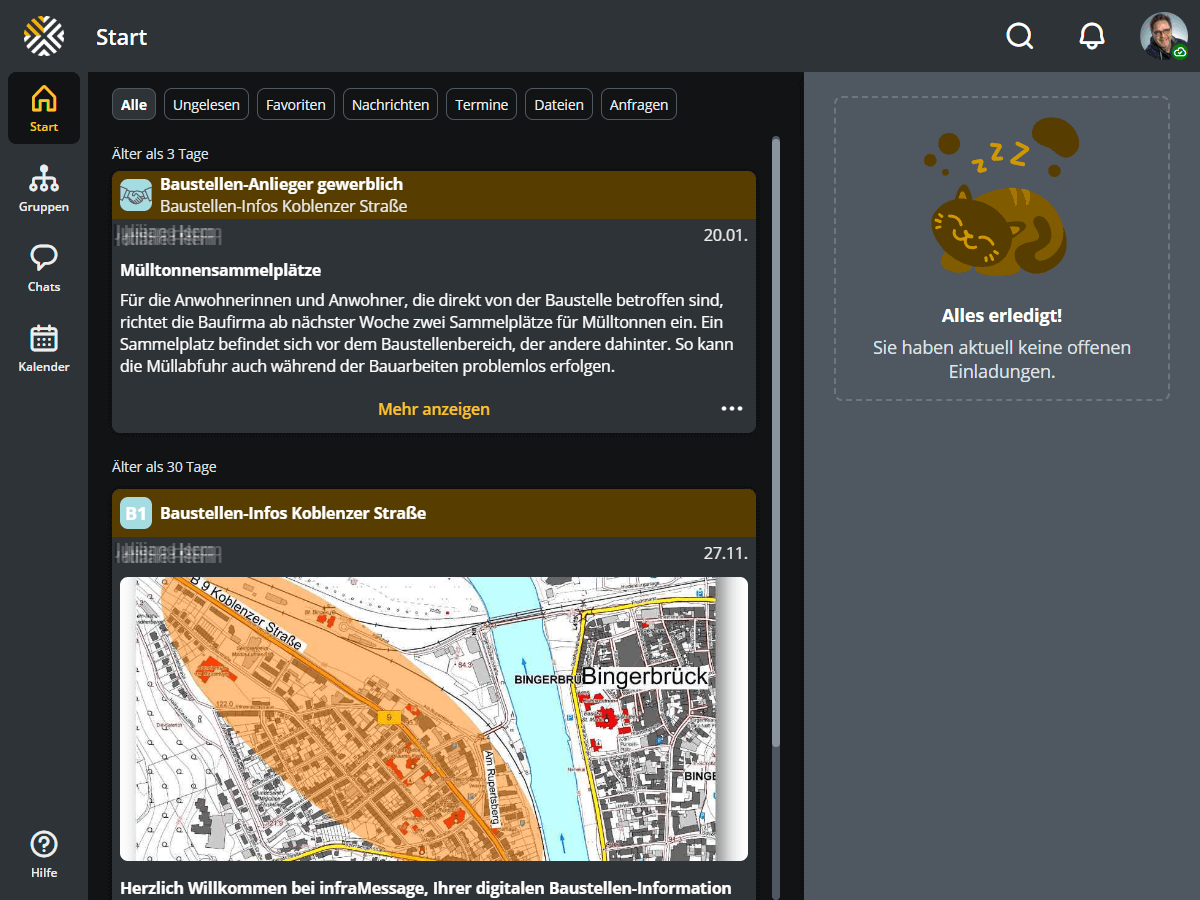Screen dimensions: 1200x900
Task: Toggle the Ungelesen filter
Action: point(206,105)
